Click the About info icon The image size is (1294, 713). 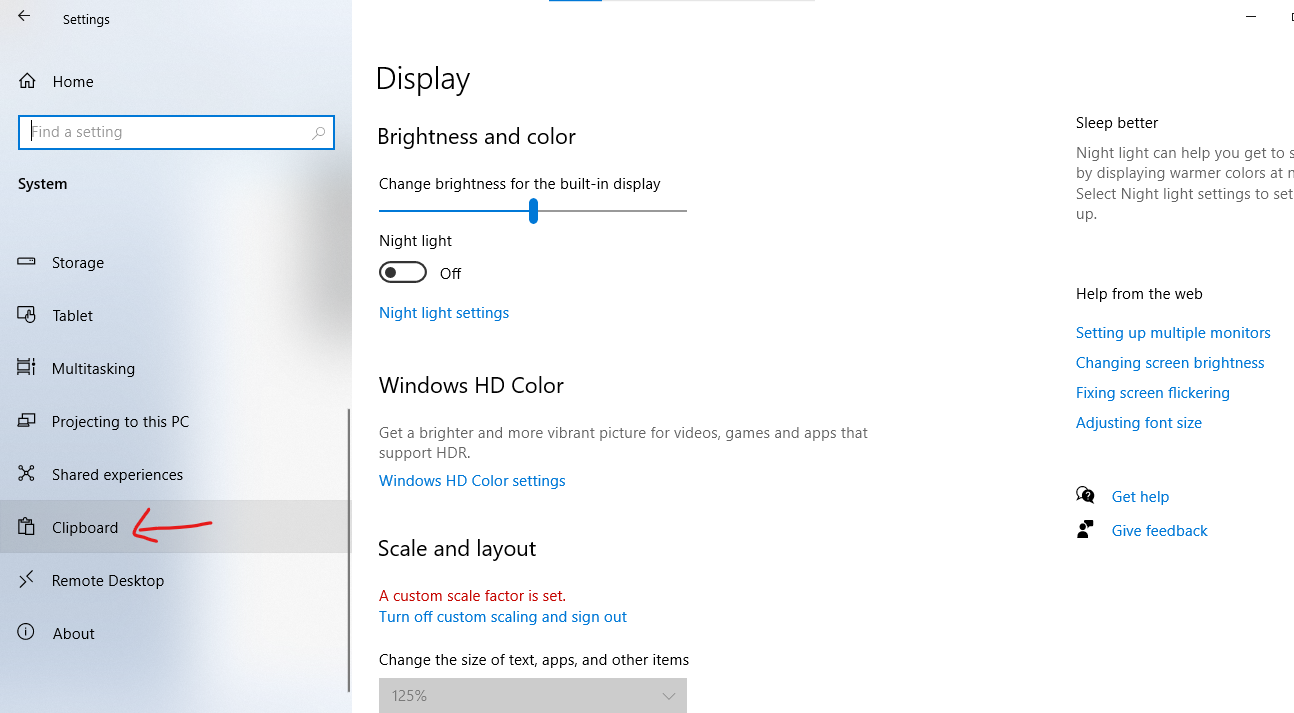pos(26,632)
